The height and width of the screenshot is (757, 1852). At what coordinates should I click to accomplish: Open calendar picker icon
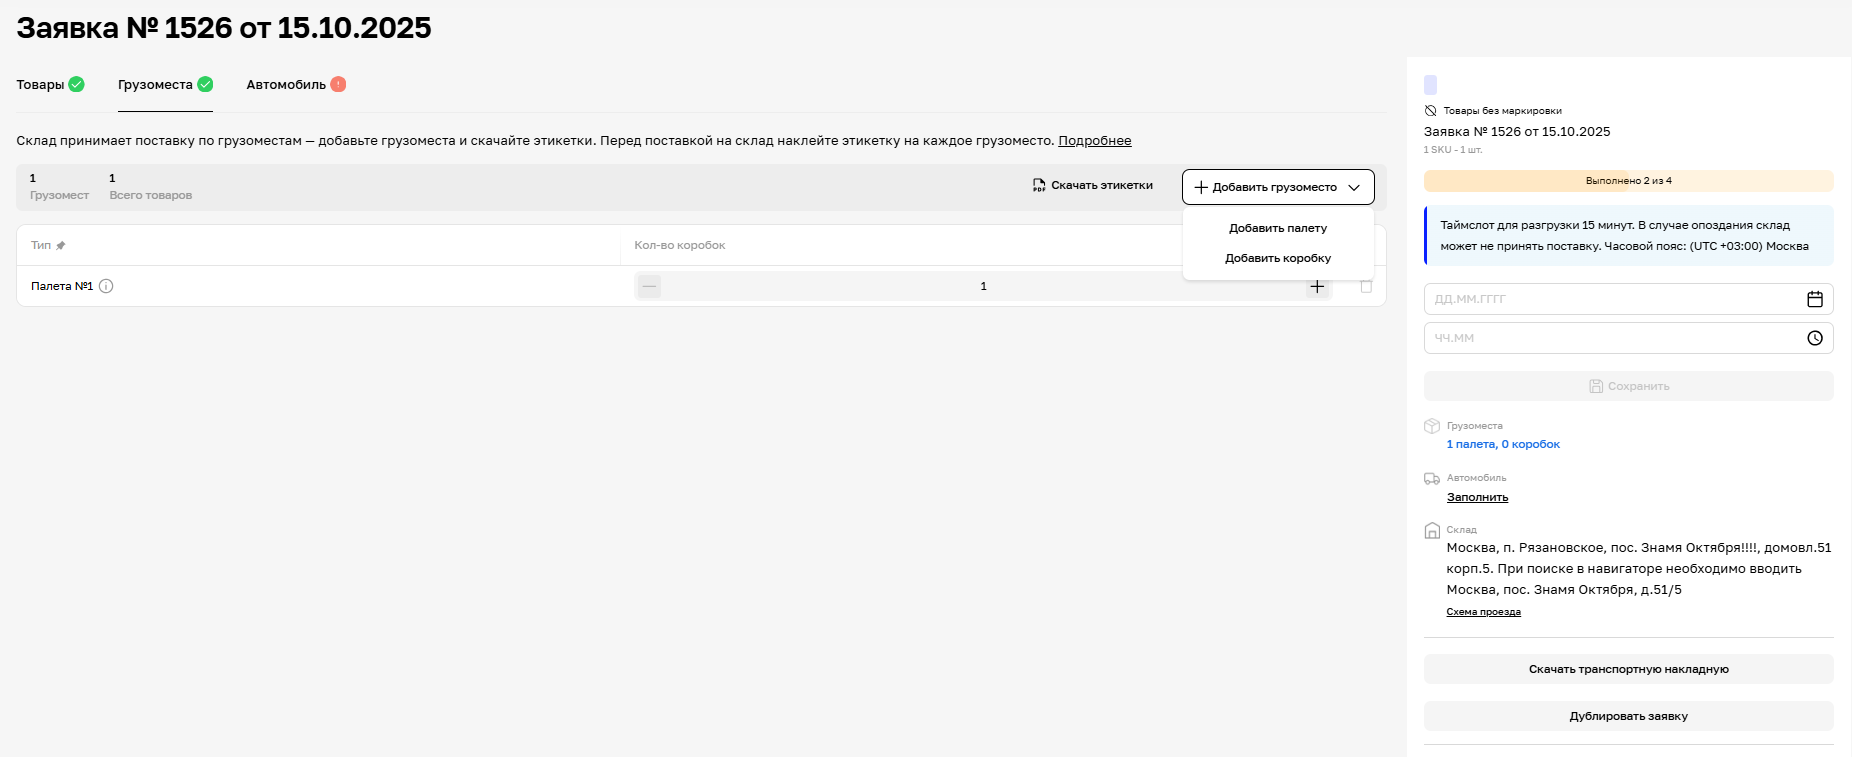click(1815, 299)
